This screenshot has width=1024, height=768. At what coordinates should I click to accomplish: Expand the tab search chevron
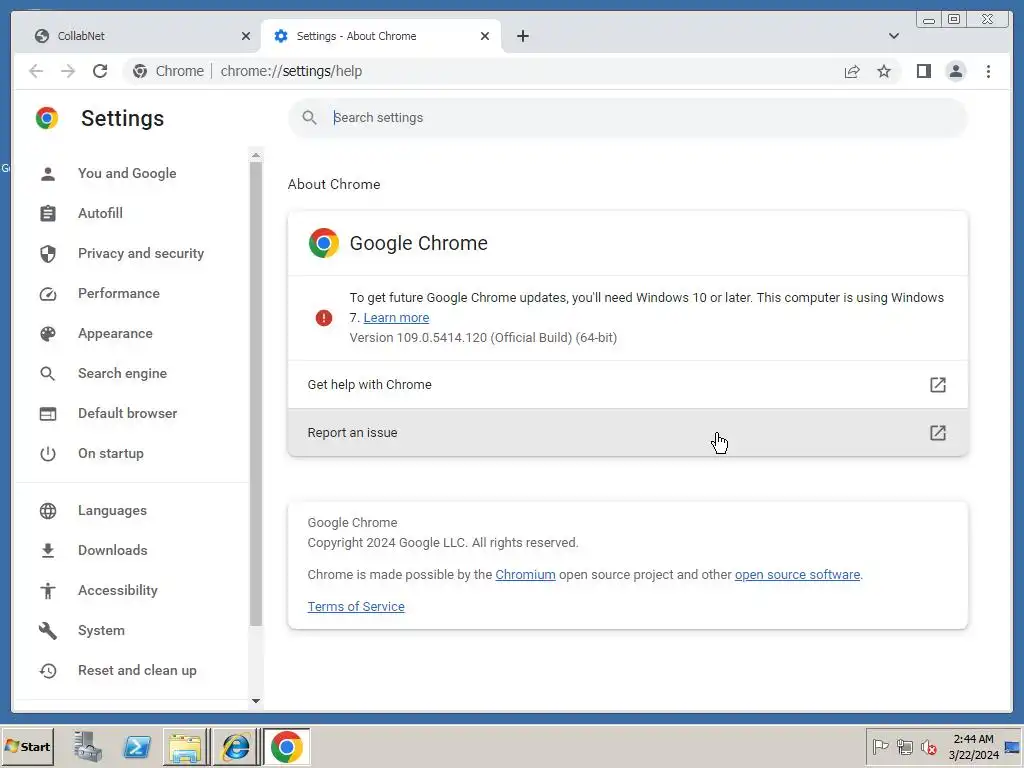(x=893, y=36)
